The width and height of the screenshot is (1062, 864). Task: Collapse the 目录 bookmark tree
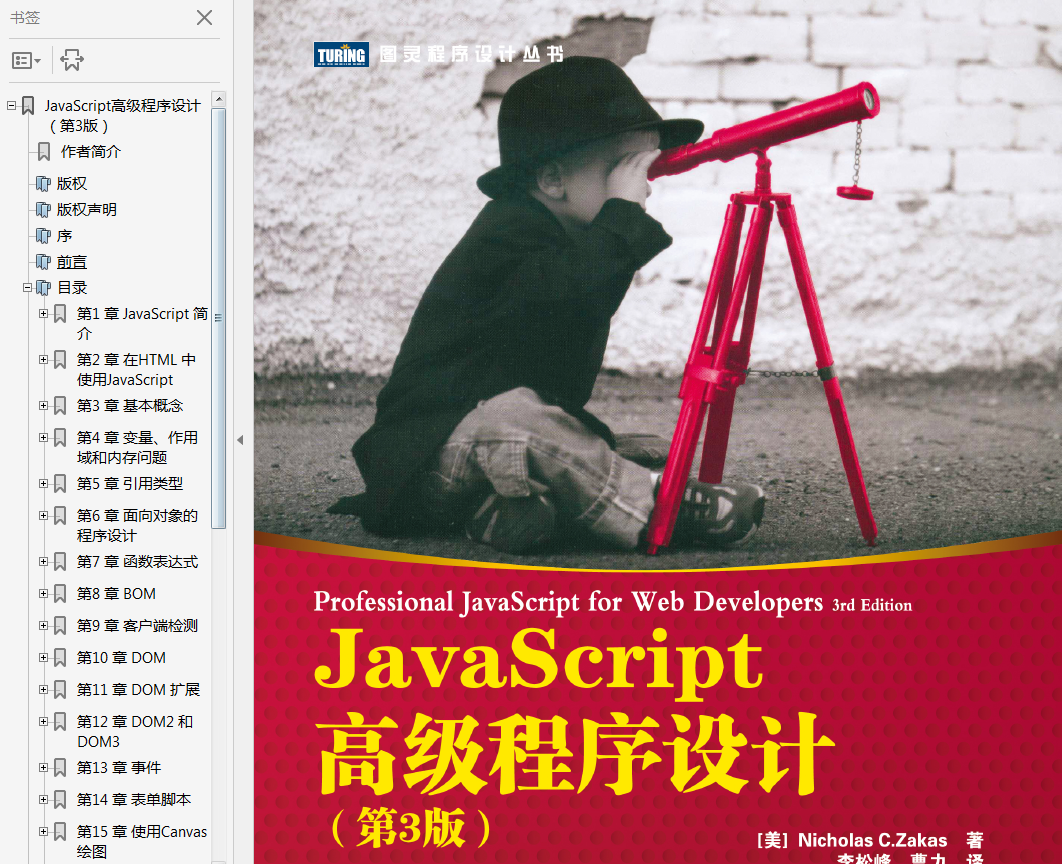tap(28, 288)
